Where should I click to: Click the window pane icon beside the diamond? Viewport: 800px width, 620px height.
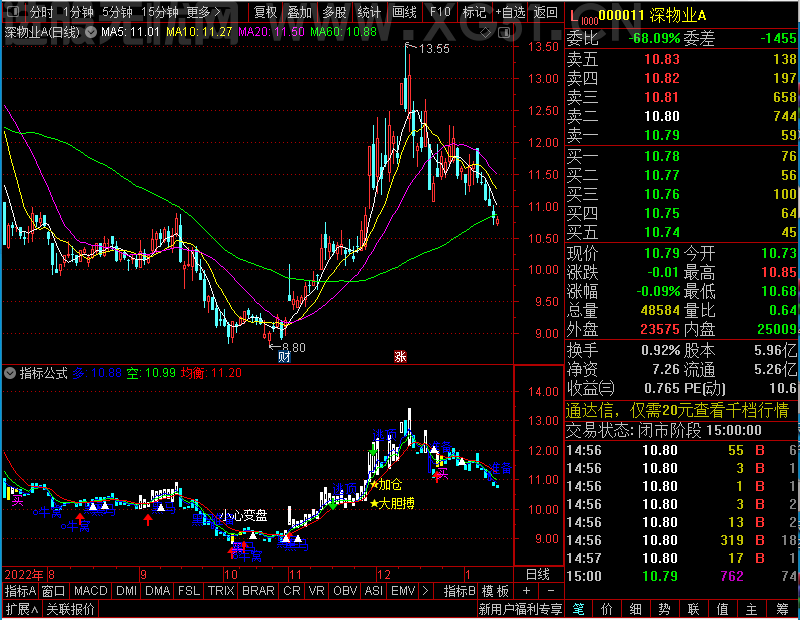504,32
